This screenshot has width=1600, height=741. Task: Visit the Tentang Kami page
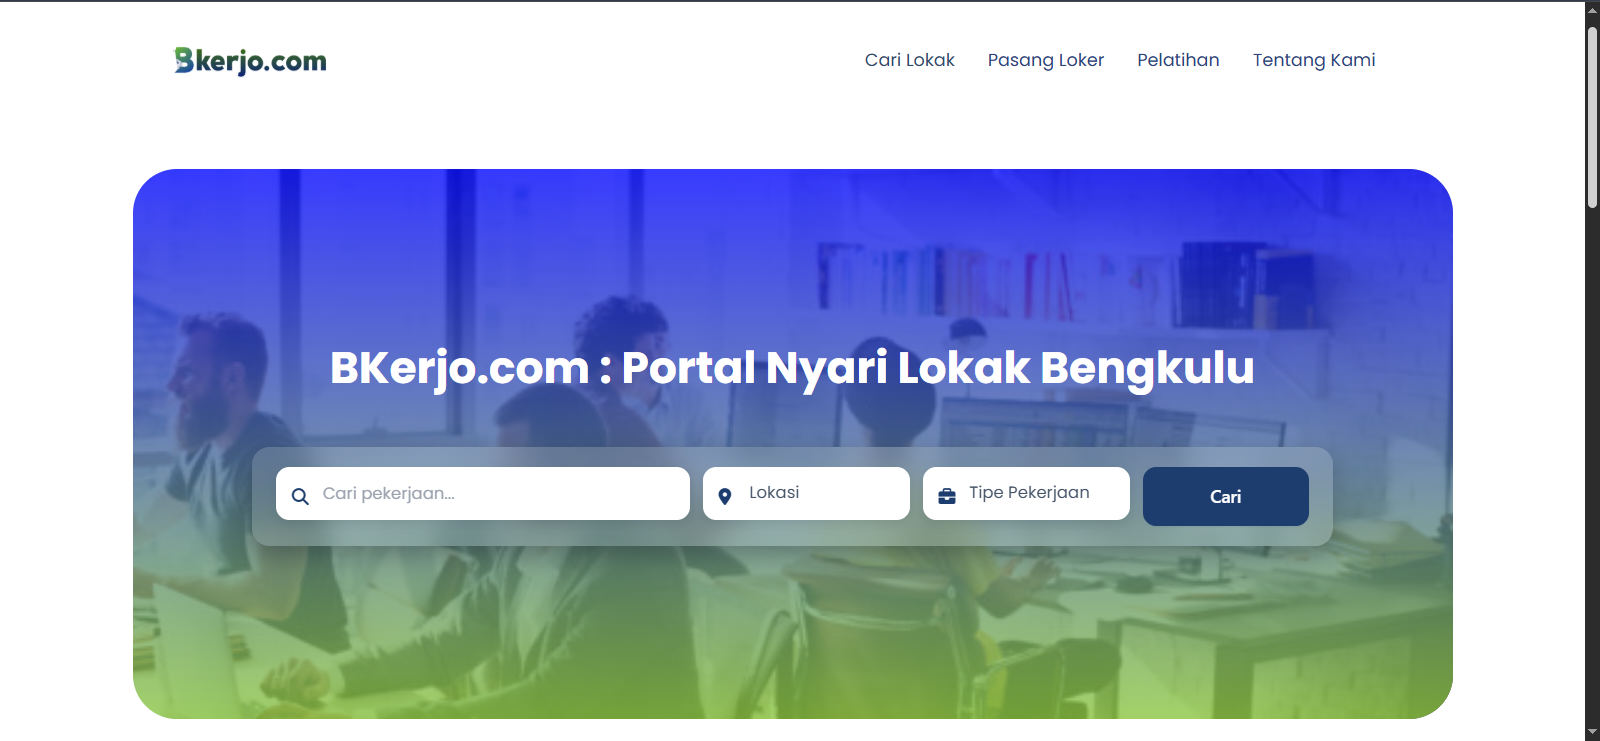1314,60
